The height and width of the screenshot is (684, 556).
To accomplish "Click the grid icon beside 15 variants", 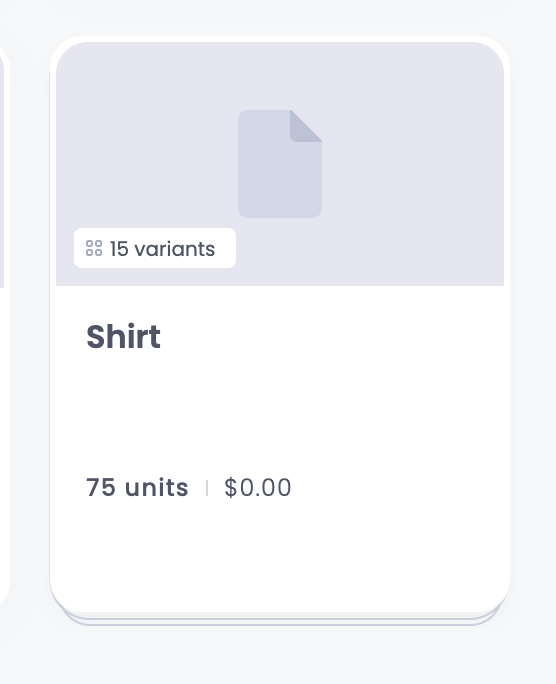I will point(94,248).
